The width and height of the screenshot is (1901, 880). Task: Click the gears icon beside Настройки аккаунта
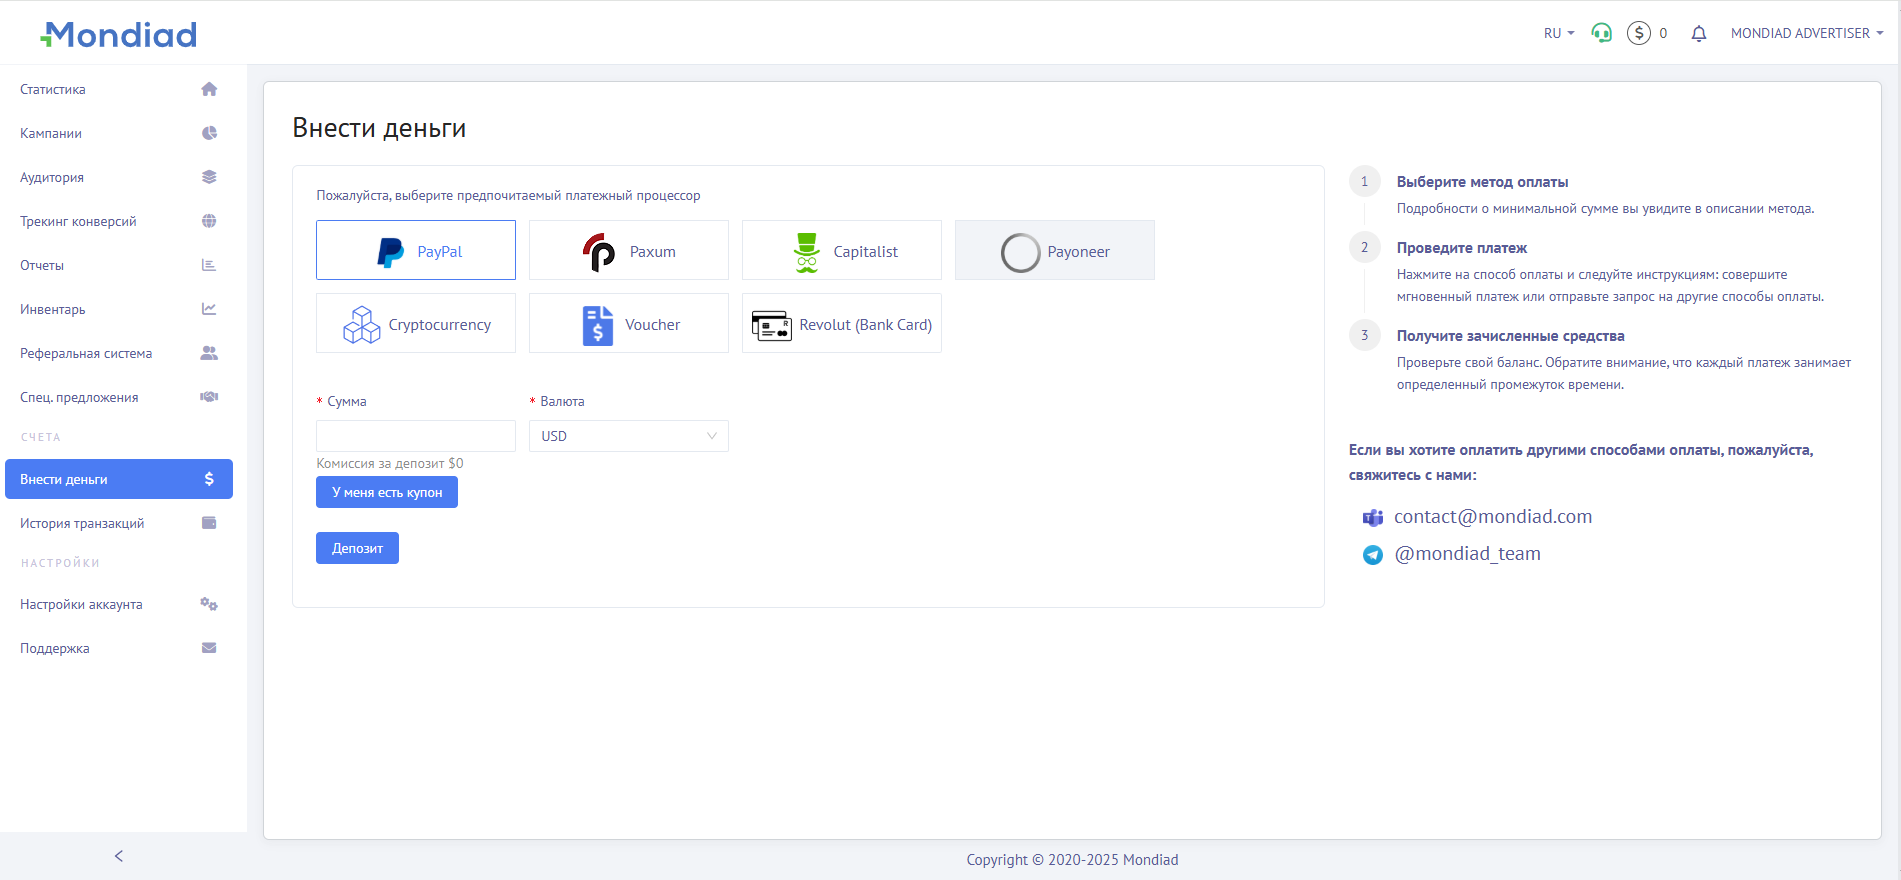pyautogui.click(x=209, y=604)
